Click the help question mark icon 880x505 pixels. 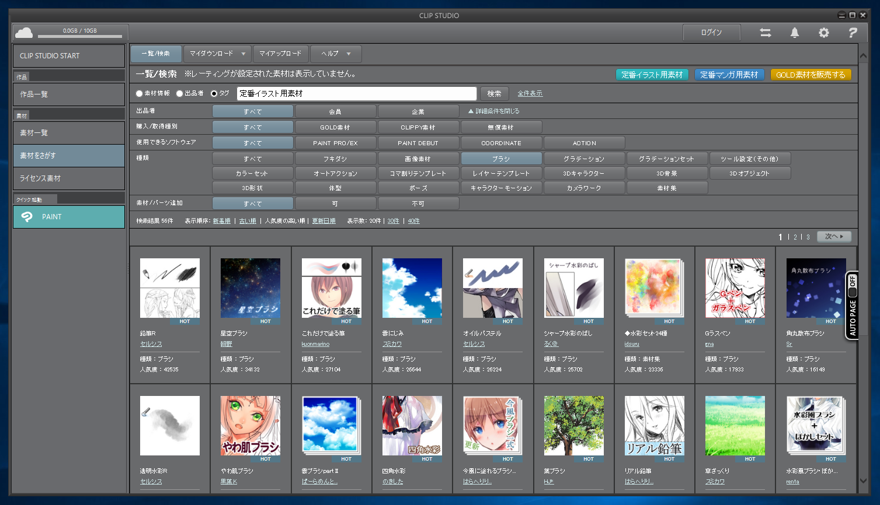(852, 33)
